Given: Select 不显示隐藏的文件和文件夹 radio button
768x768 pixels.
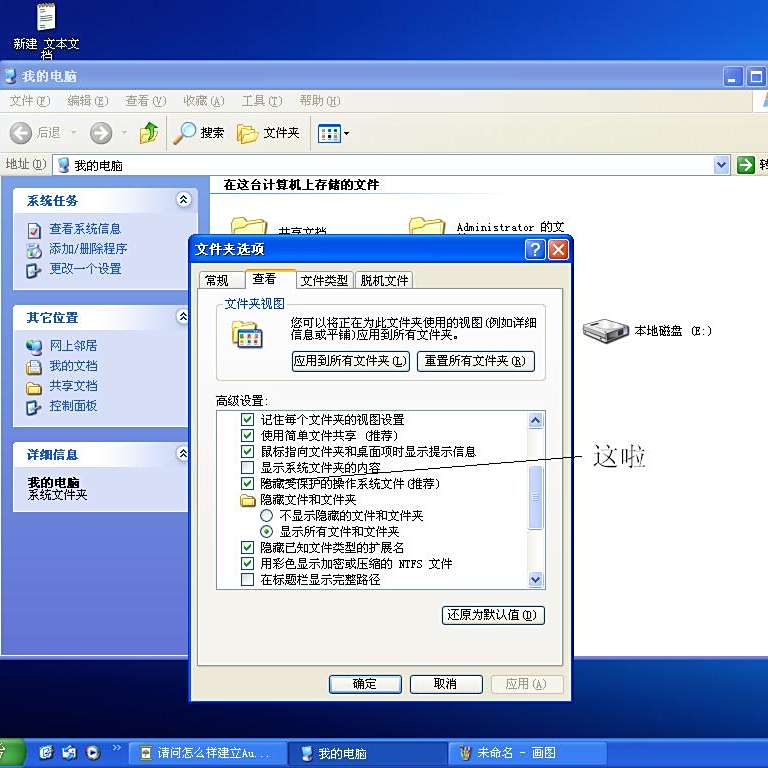Looking at the screenshot, I should [266, 515].
